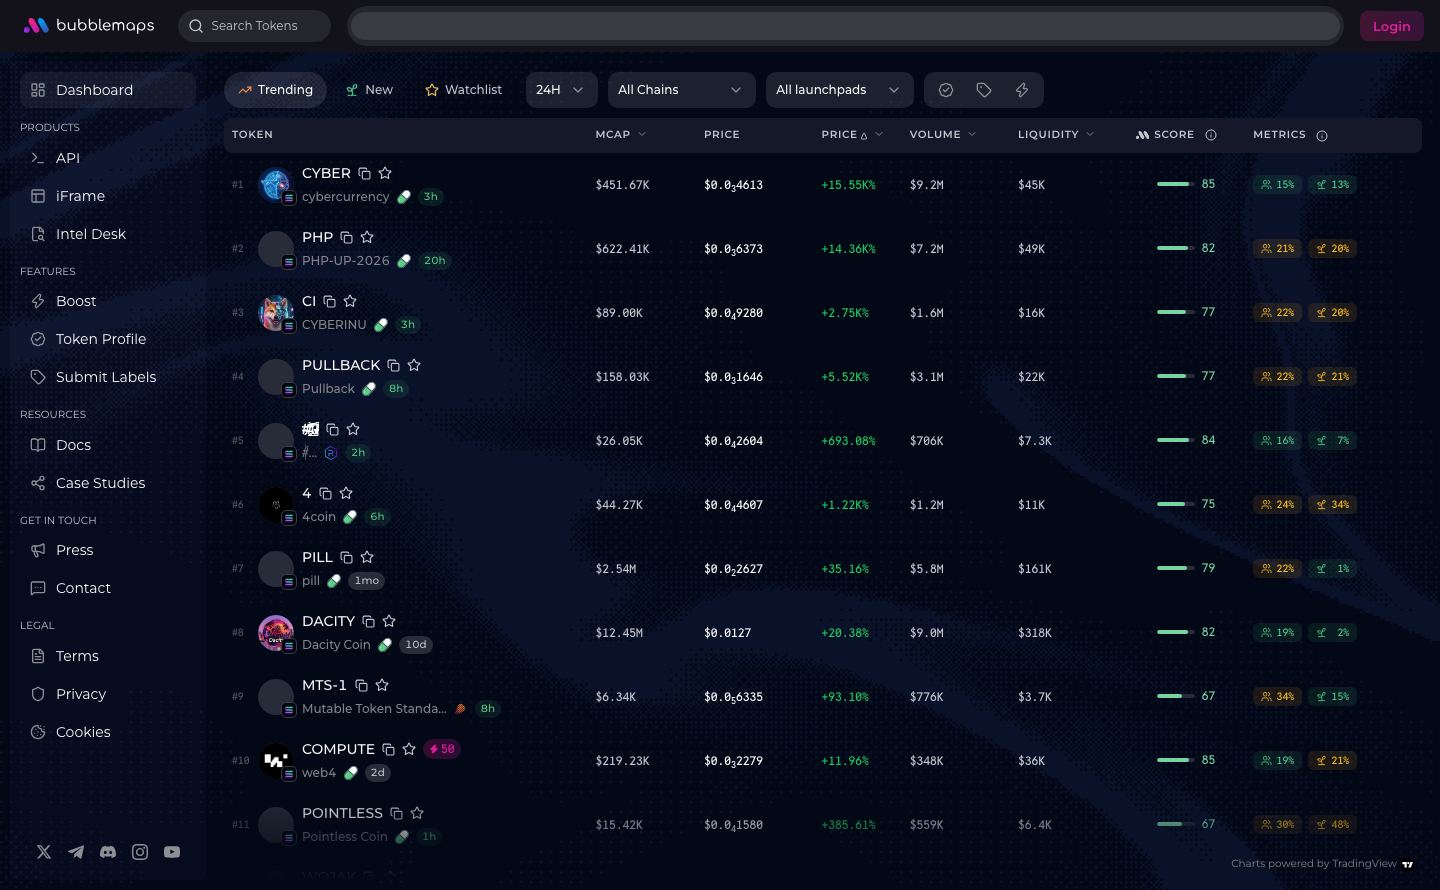
Task: Click the Score info icon
Action: (1211, 135)
